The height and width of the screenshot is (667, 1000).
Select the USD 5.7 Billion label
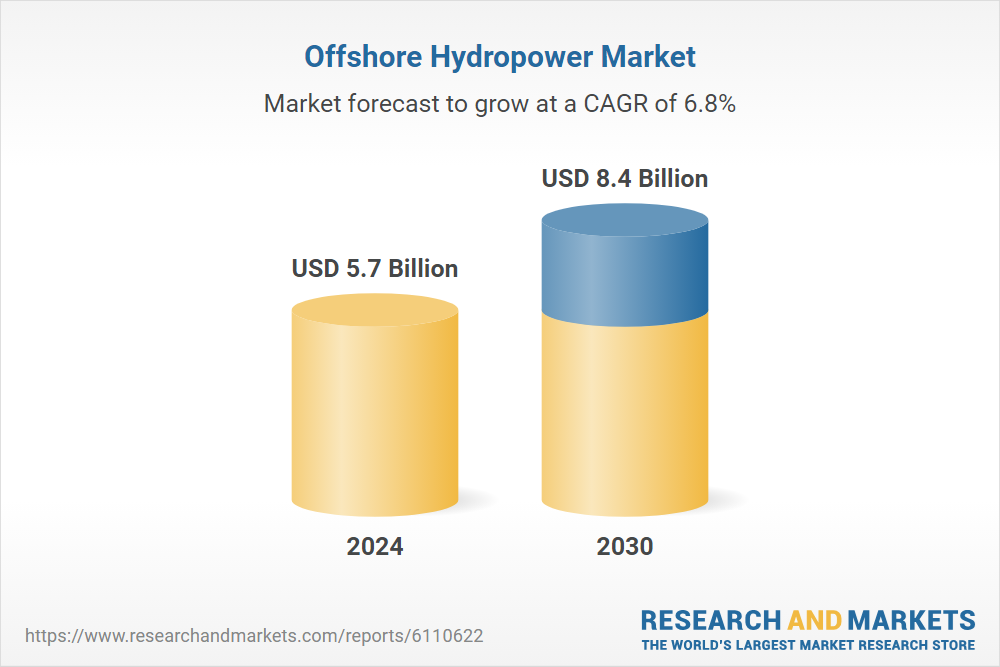click(375, 269)
